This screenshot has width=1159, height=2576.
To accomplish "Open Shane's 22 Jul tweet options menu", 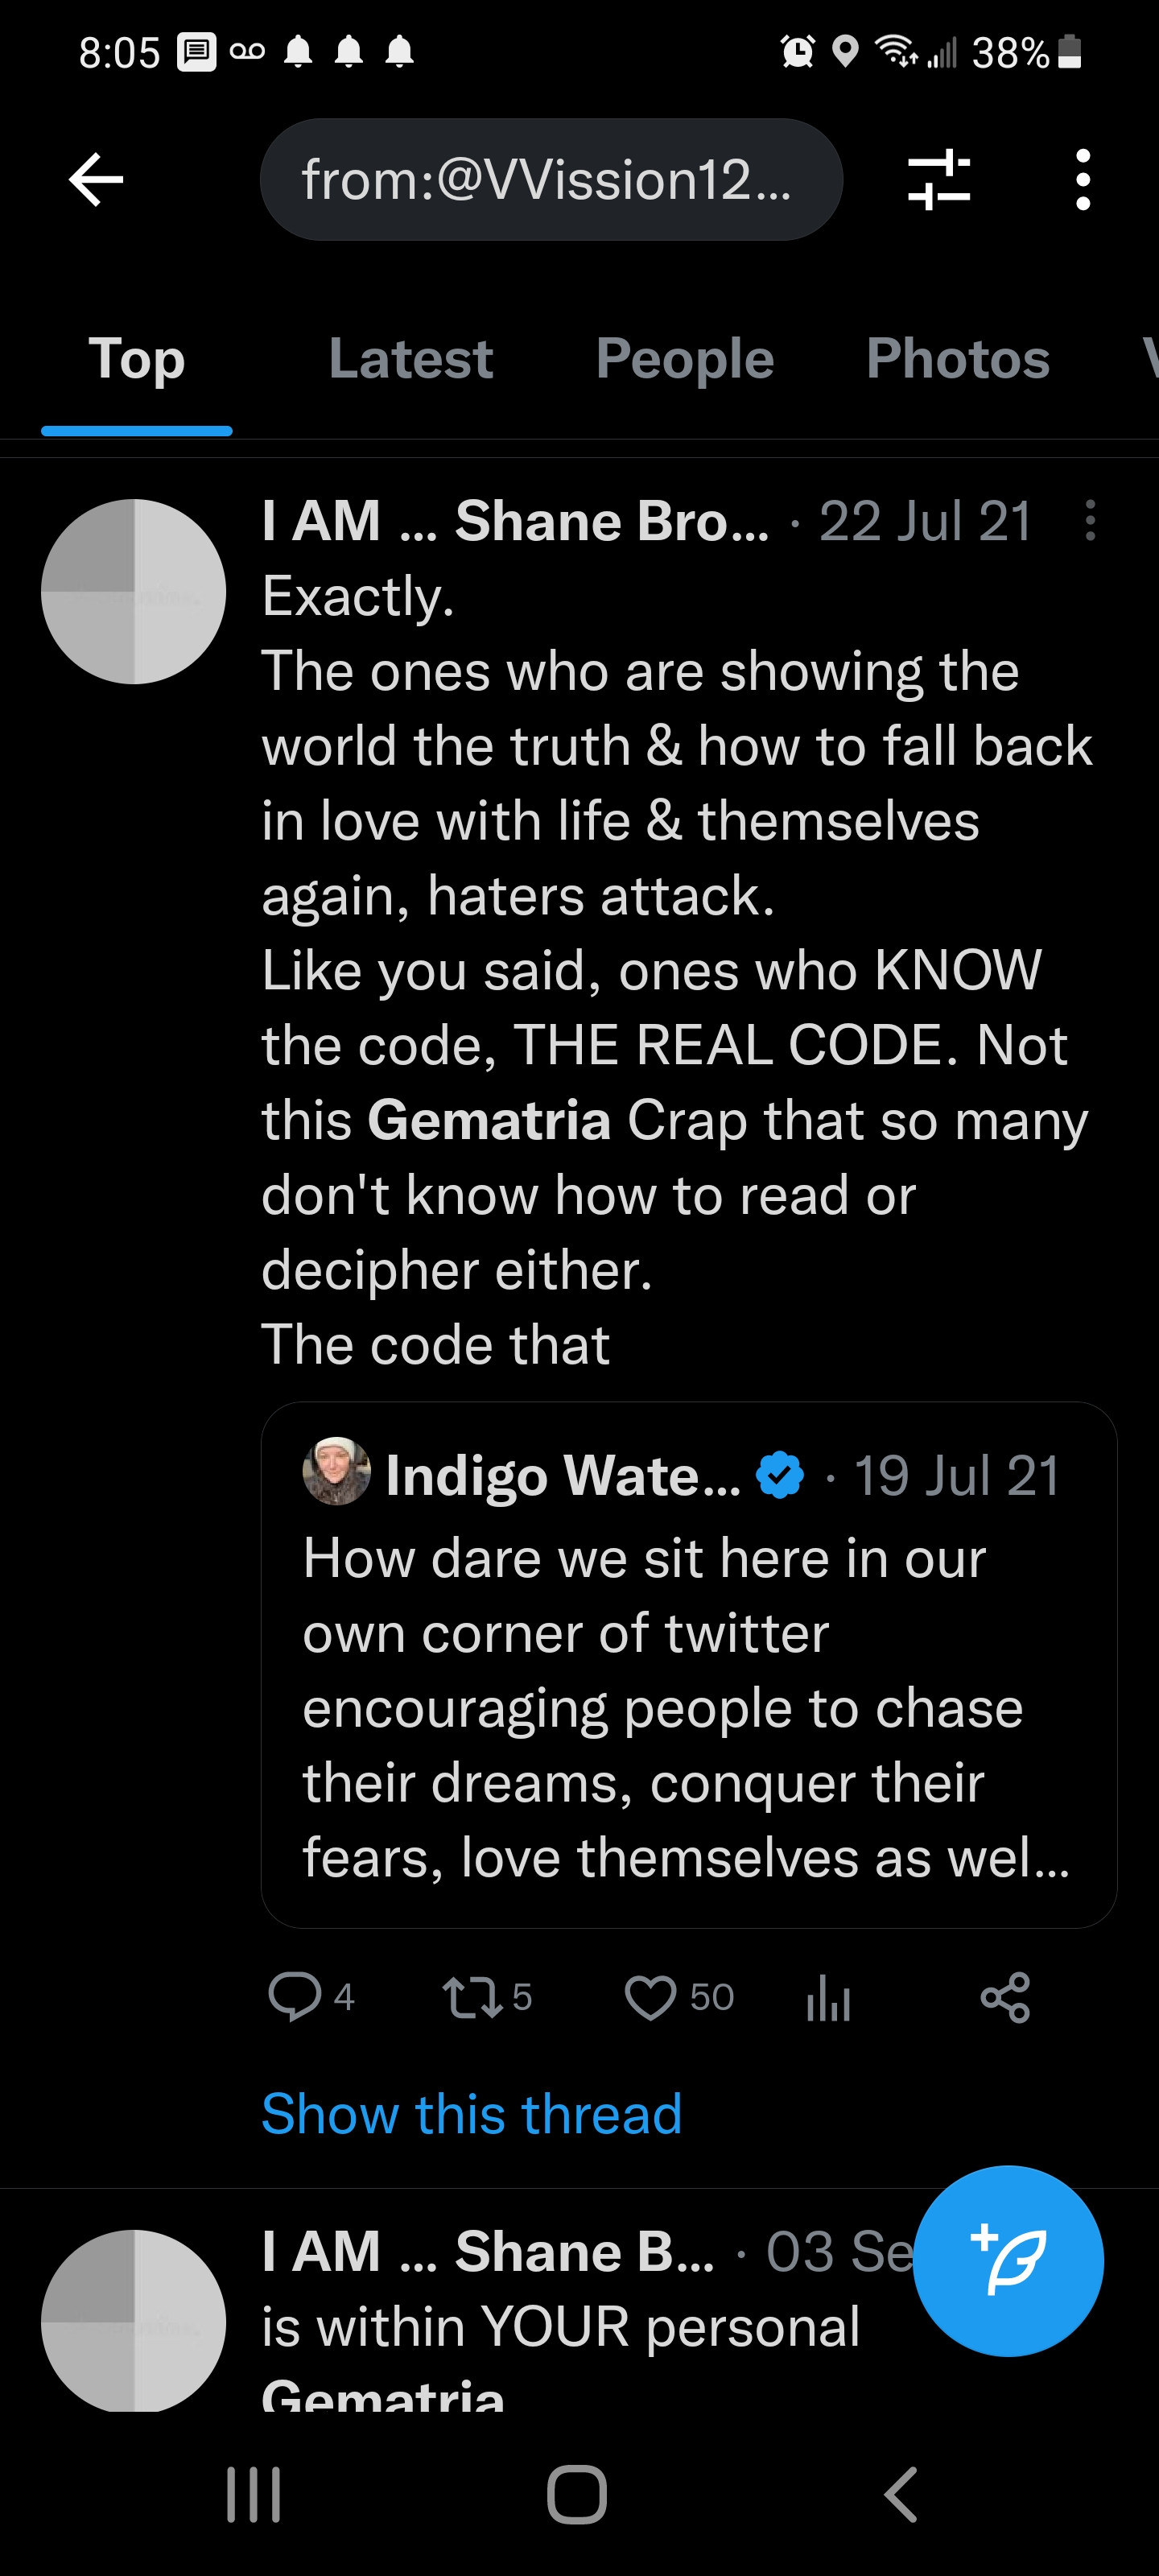I will pos(1090,521).
